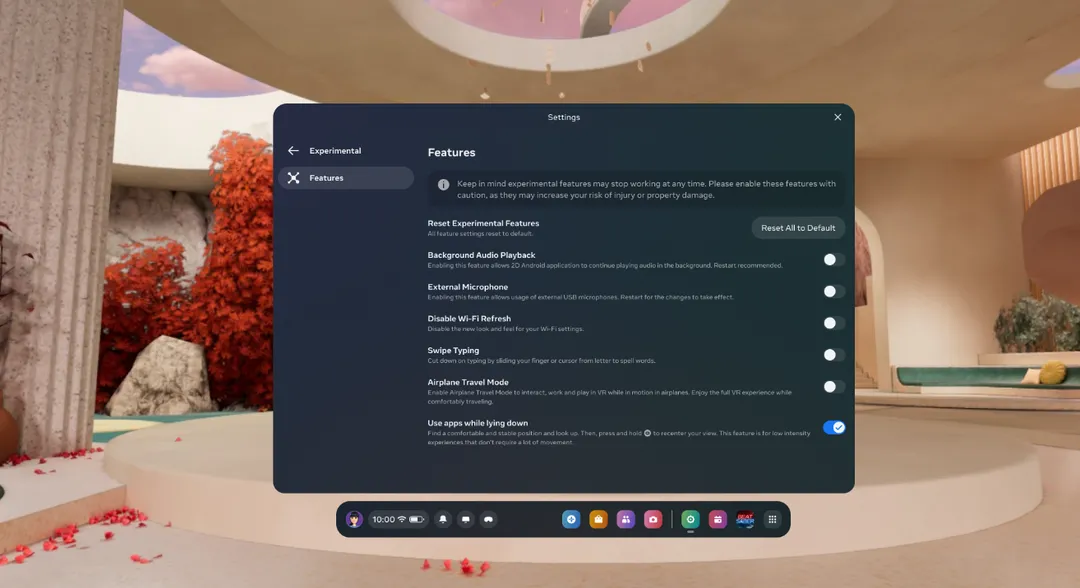This screenshot has width=1080, height=588.
Task: Enable Background Audio Playback toggle
Action: tap(833, 260)
